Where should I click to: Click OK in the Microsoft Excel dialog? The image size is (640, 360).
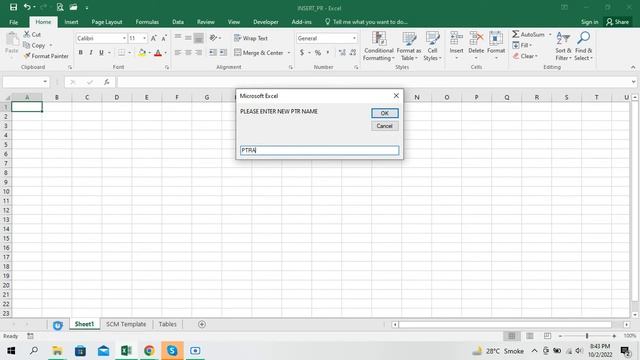point(384,113)
